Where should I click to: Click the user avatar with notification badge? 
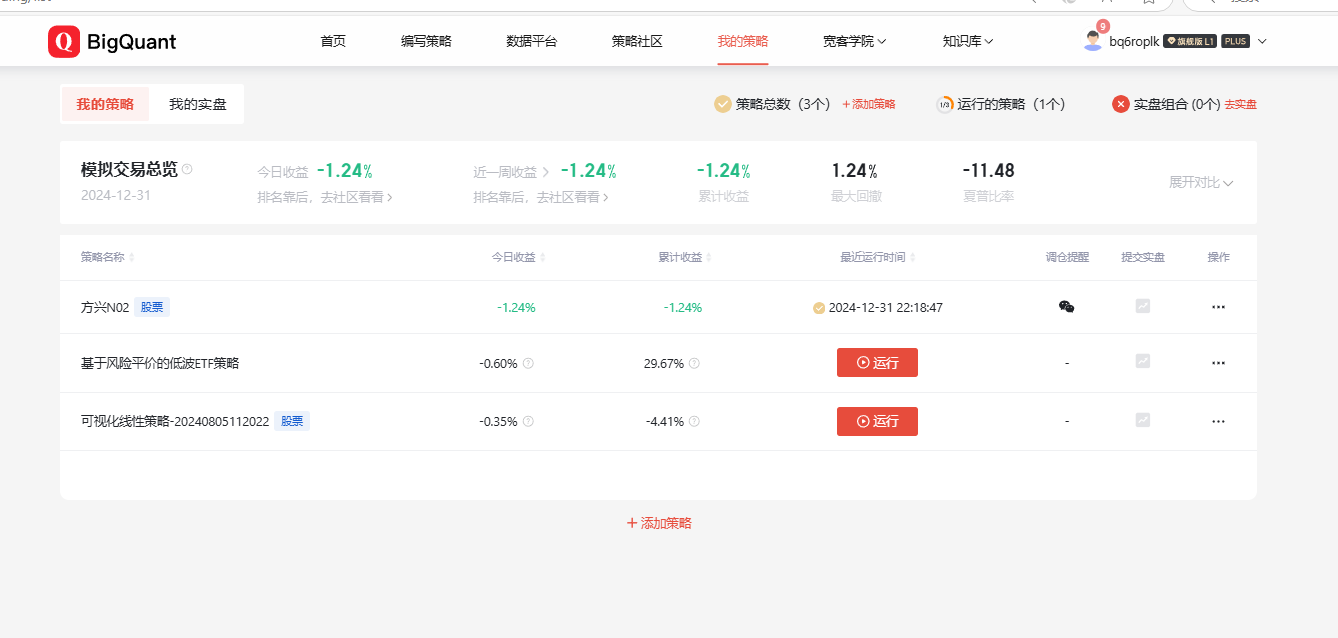(x=1093, y=40)
